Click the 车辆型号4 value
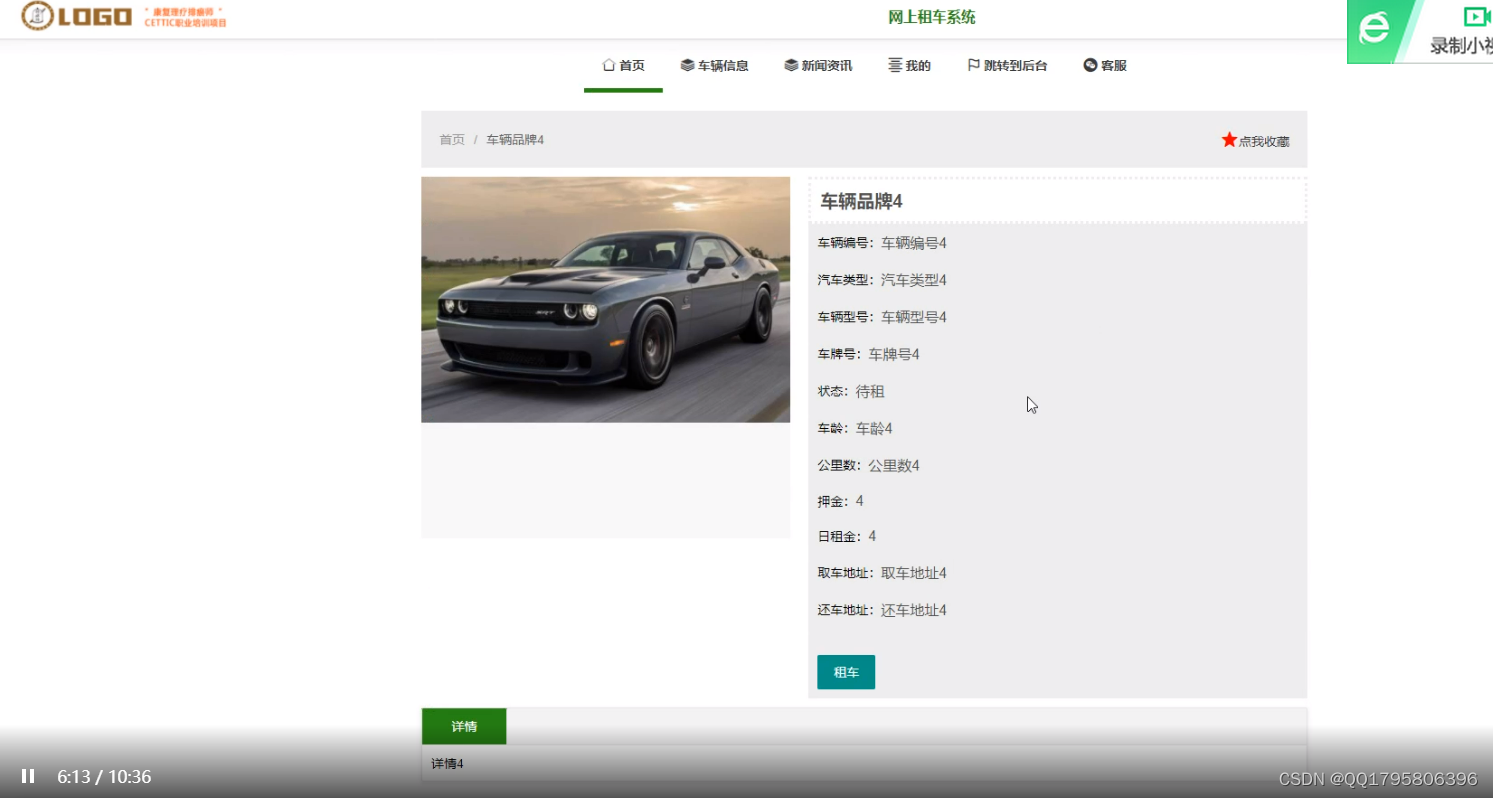1493x798 pixels. 914,317
